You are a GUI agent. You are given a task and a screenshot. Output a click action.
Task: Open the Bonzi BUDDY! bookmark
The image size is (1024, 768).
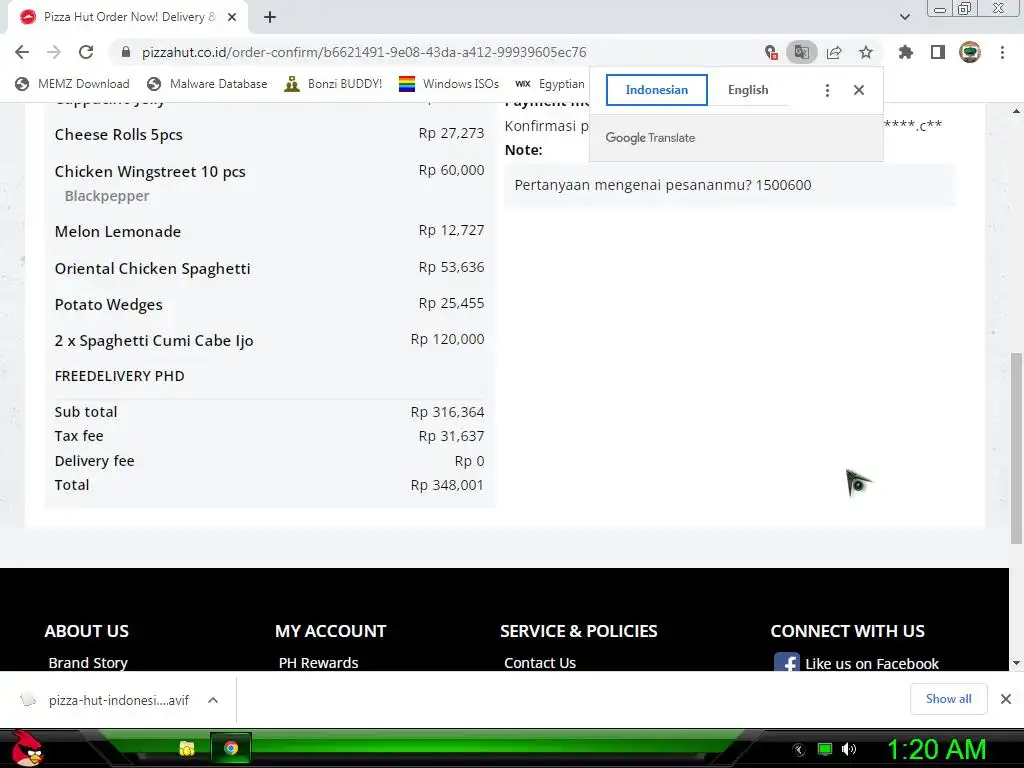pos(334,84)
